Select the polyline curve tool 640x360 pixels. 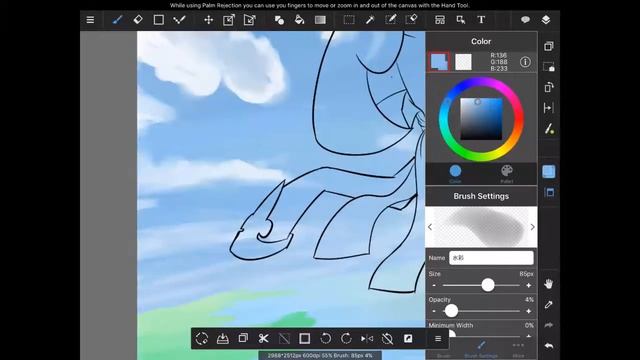[x=179, y=20]
